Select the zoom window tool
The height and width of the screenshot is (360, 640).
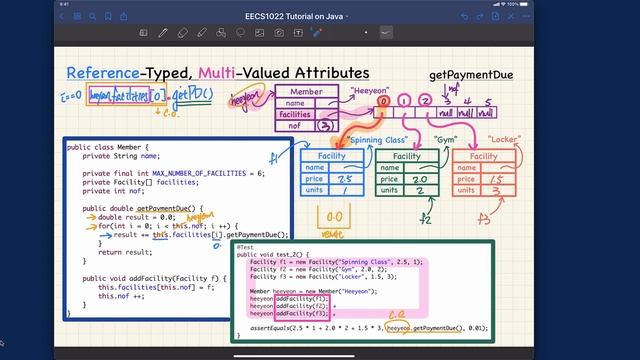[143, 33]
